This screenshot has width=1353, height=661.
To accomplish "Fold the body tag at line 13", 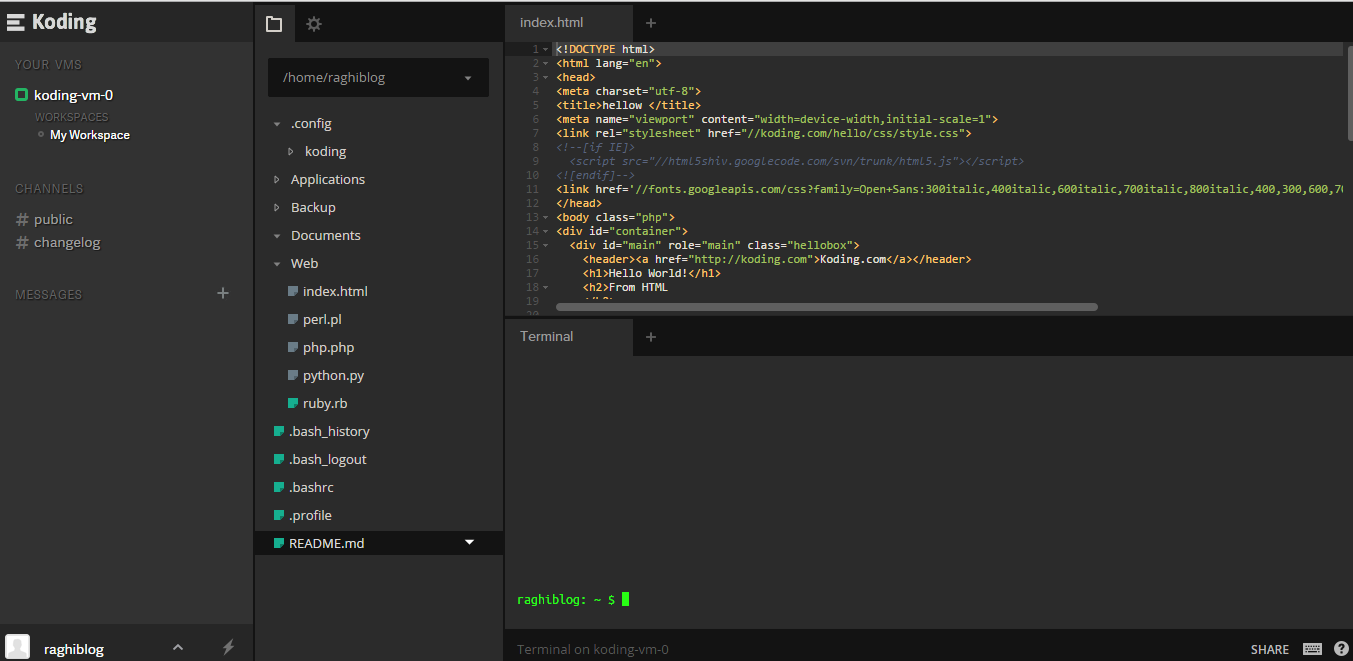I will pos(545,217).
